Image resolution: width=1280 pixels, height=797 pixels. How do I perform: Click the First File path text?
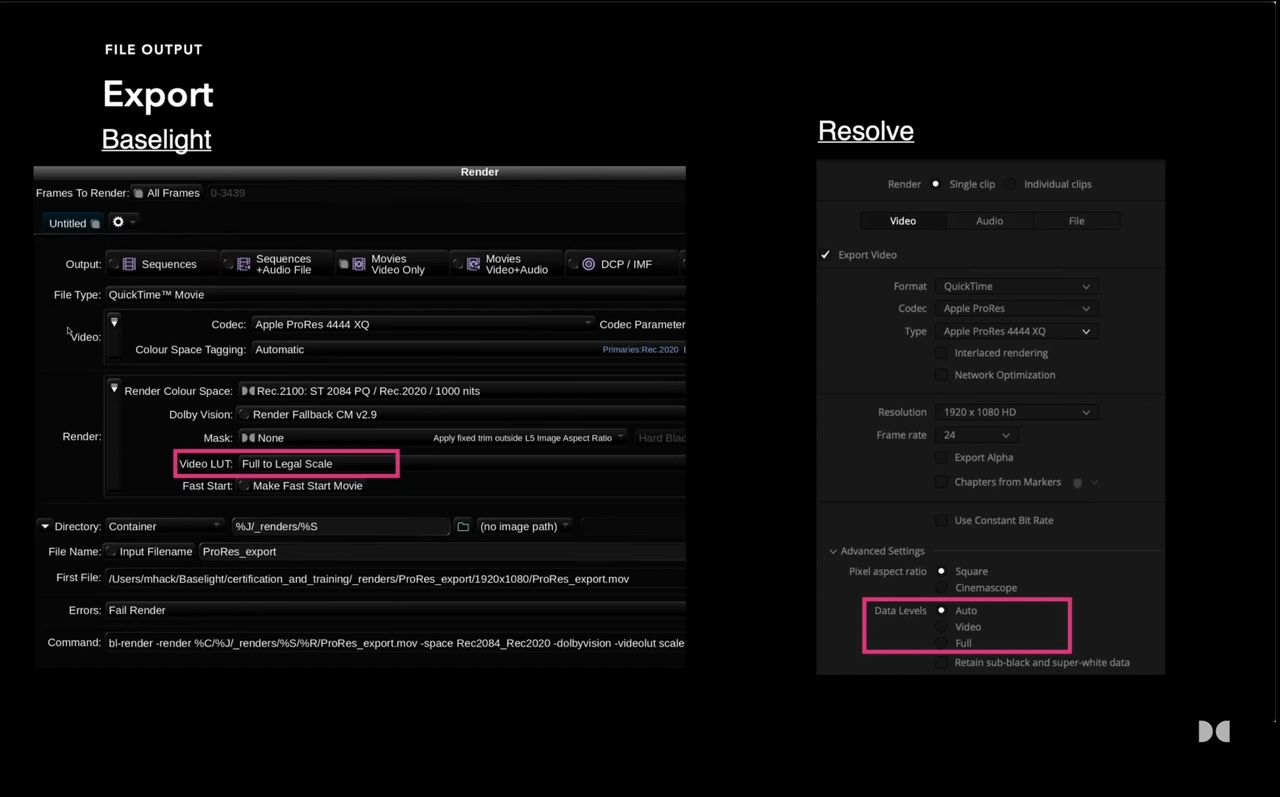click(x=369, y=579)
